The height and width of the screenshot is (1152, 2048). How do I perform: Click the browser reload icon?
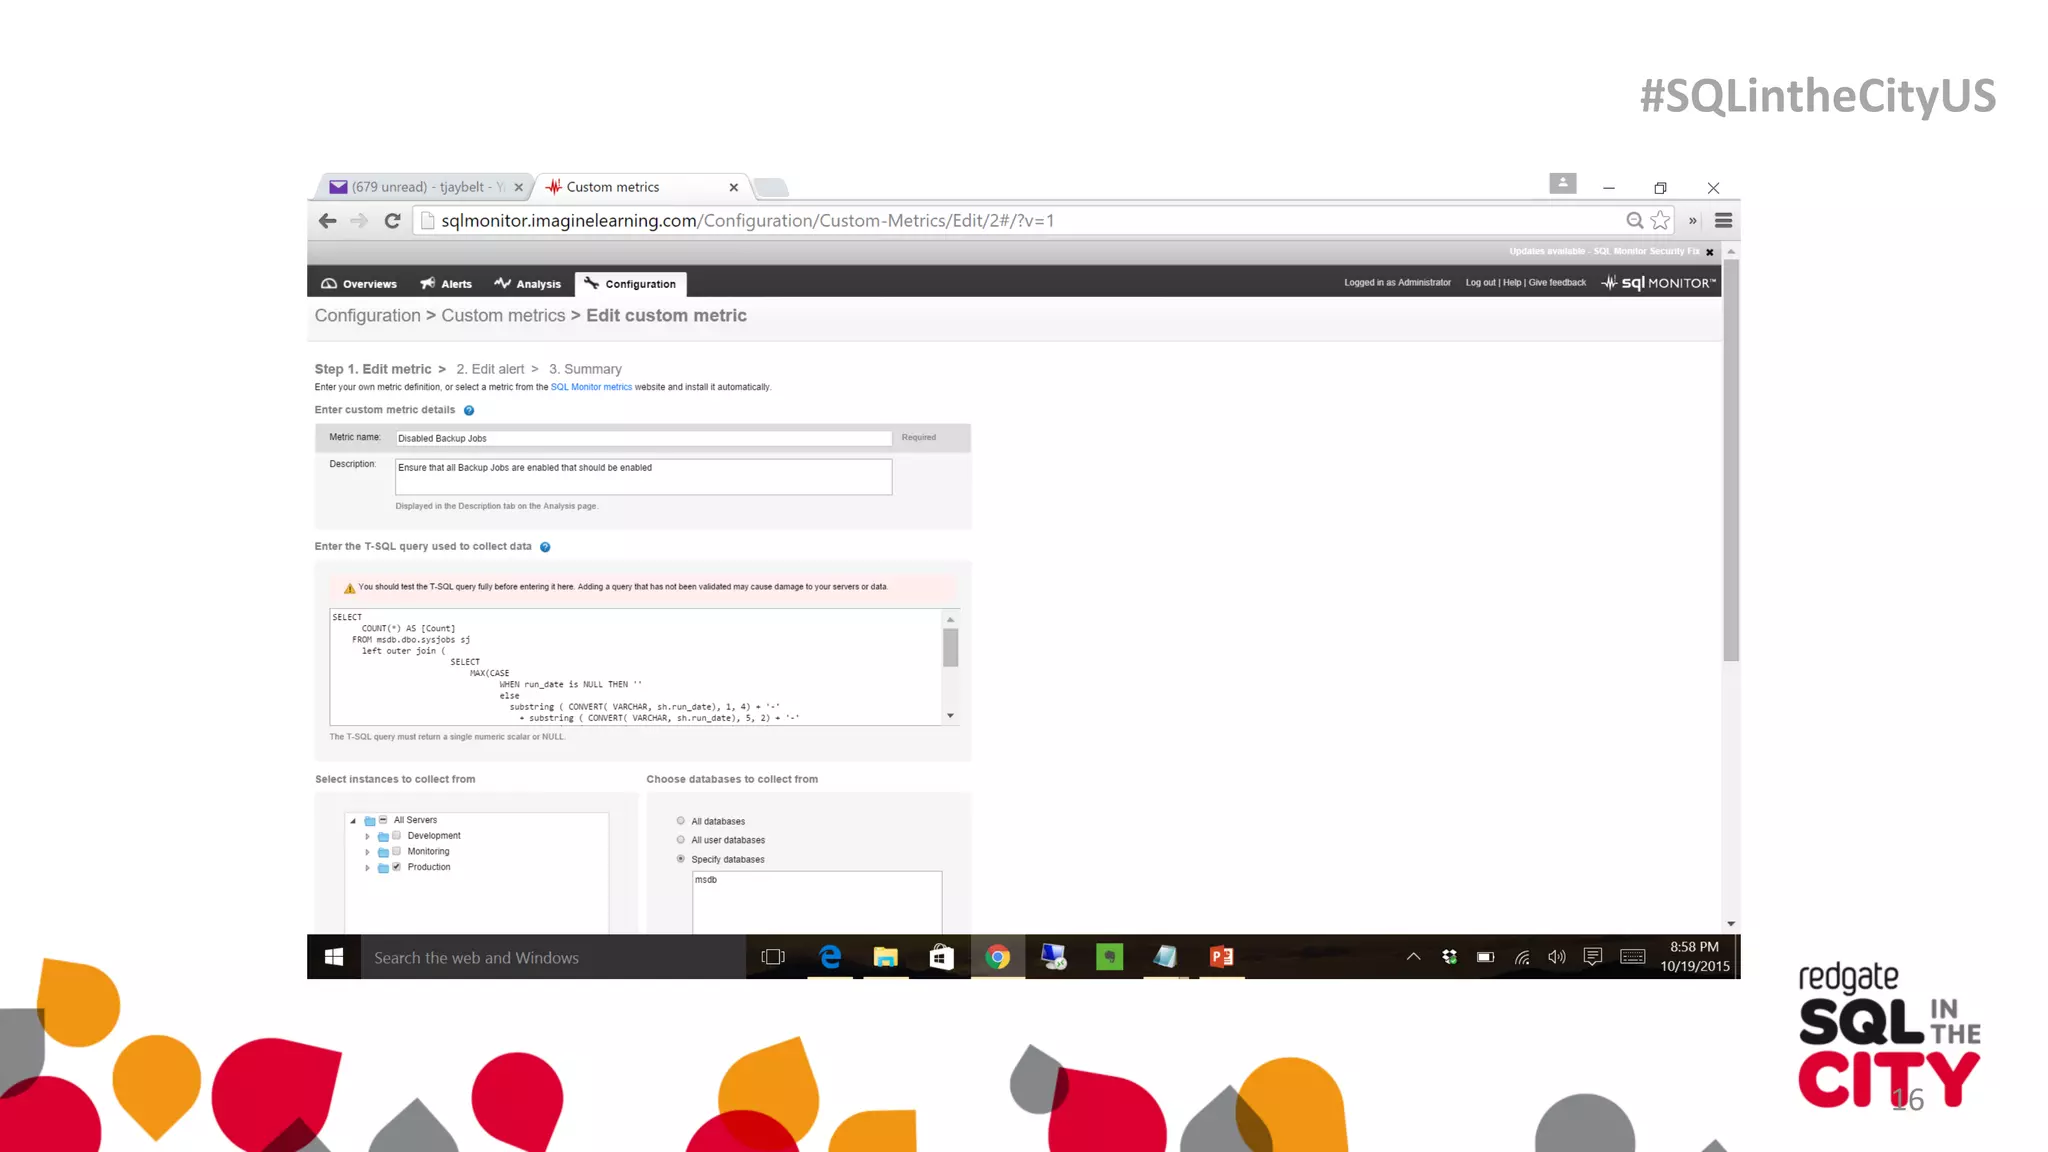[392, 221]
